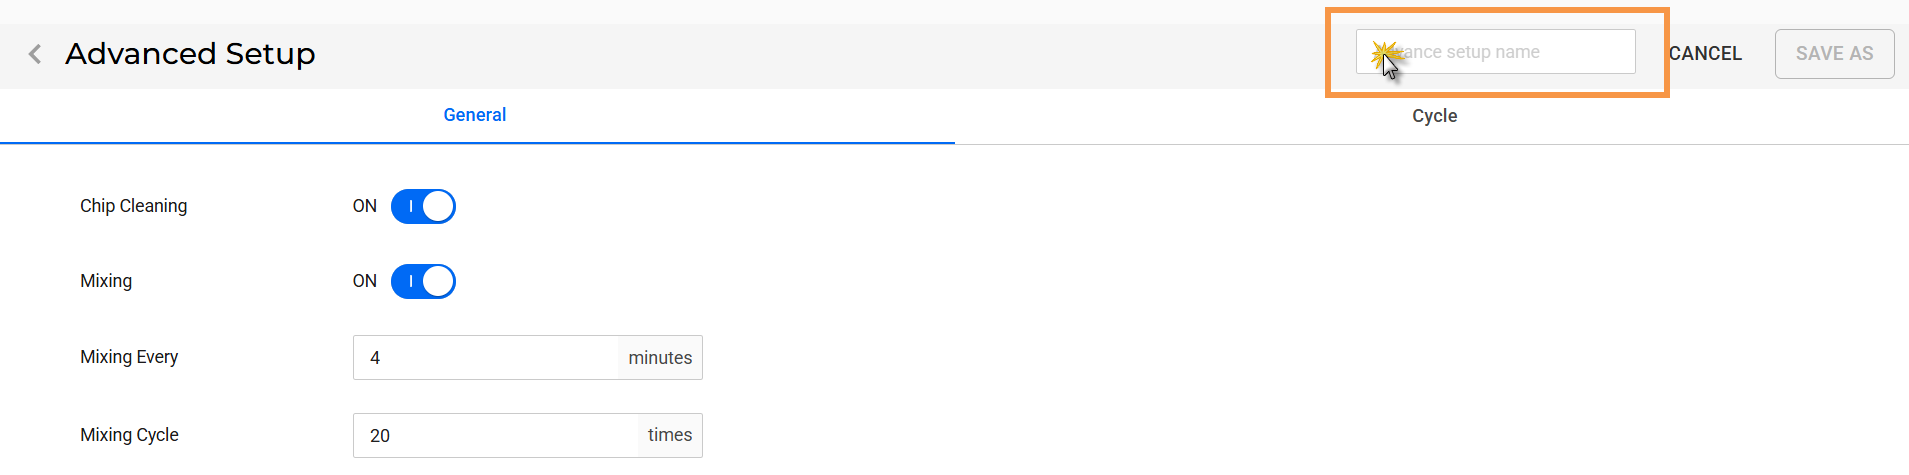
Task: Click the back chevron beside Advanced Setup
Action: 35,54
